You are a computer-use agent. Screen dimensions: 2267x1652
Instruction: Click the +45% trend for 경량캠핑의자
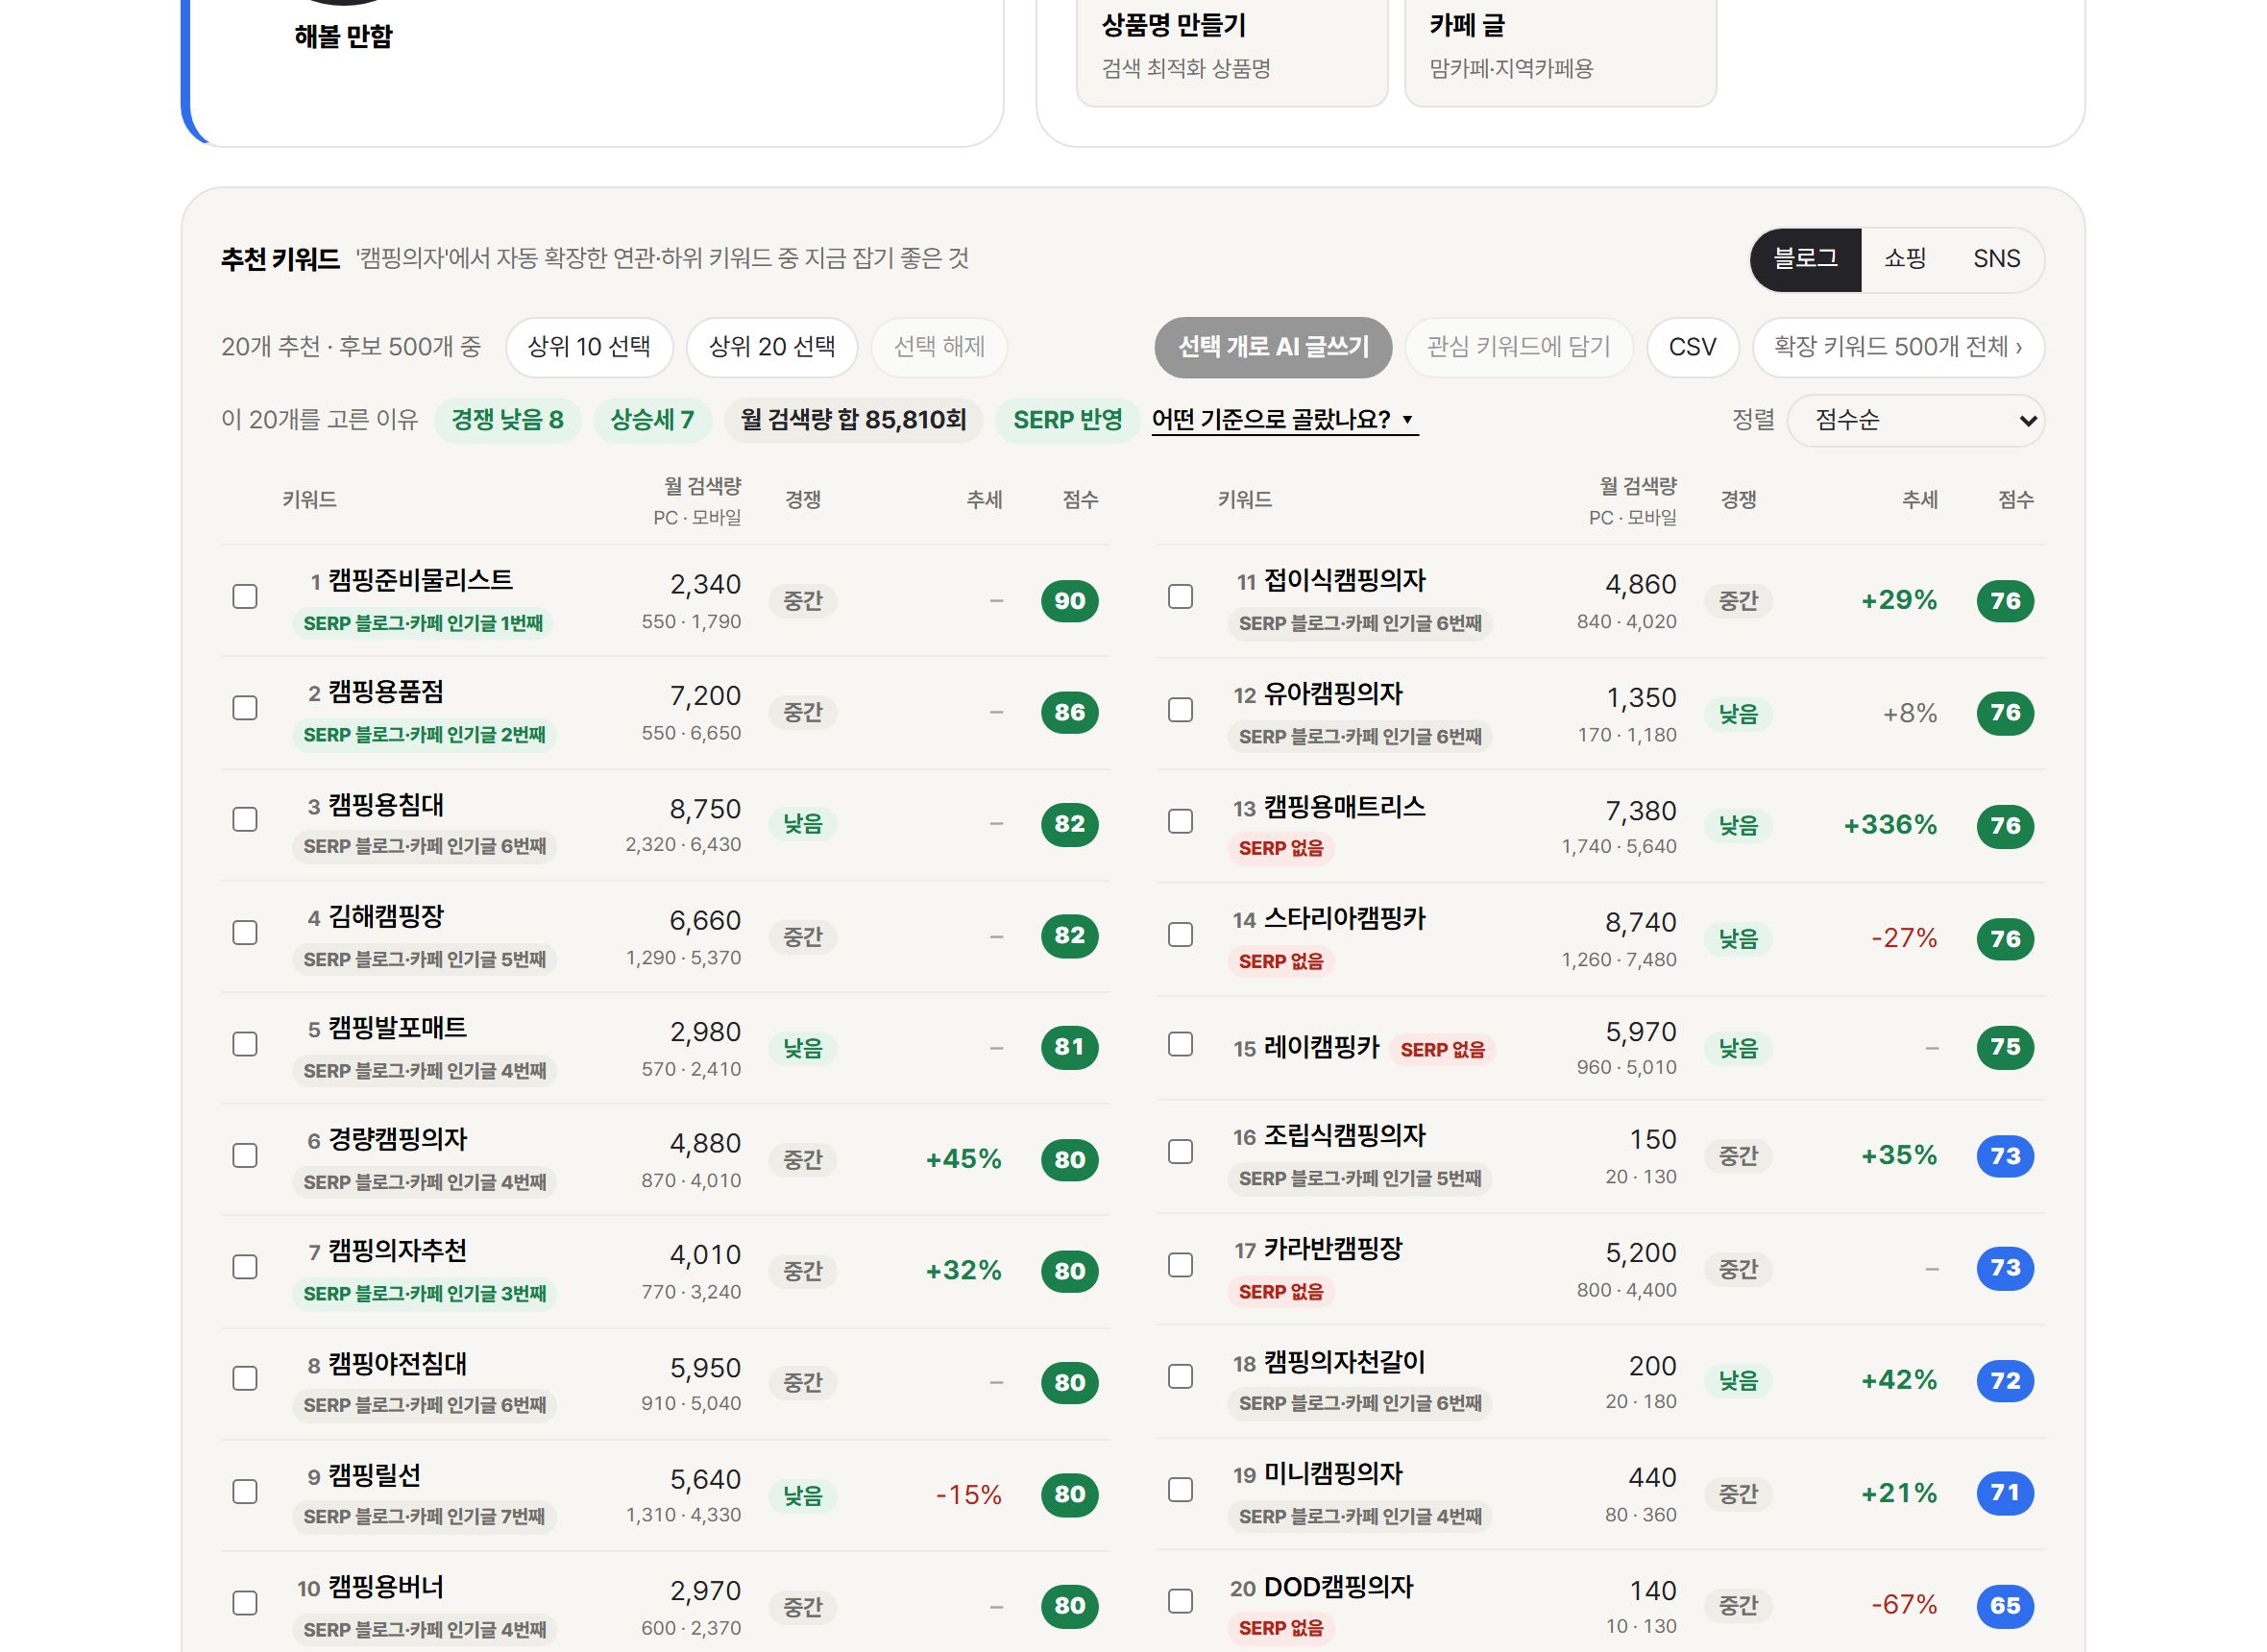pyautogui.click(x=963, y=1159)
